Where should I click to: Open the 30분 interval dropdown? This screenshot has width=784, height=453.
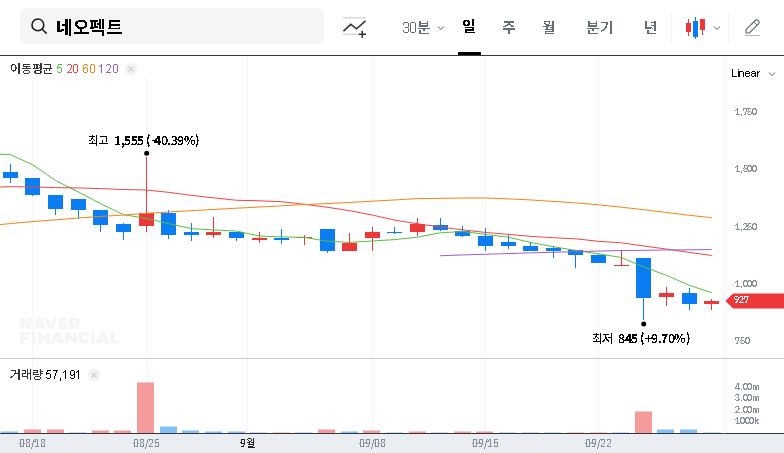[423, 28]
